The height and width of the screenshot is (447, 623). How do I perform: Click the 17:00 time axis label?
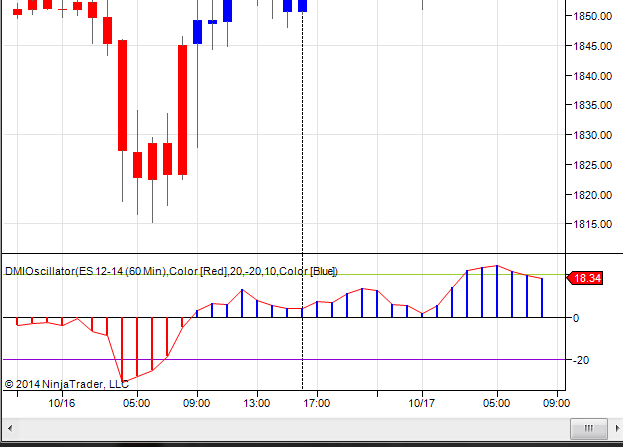coord(317,403)
